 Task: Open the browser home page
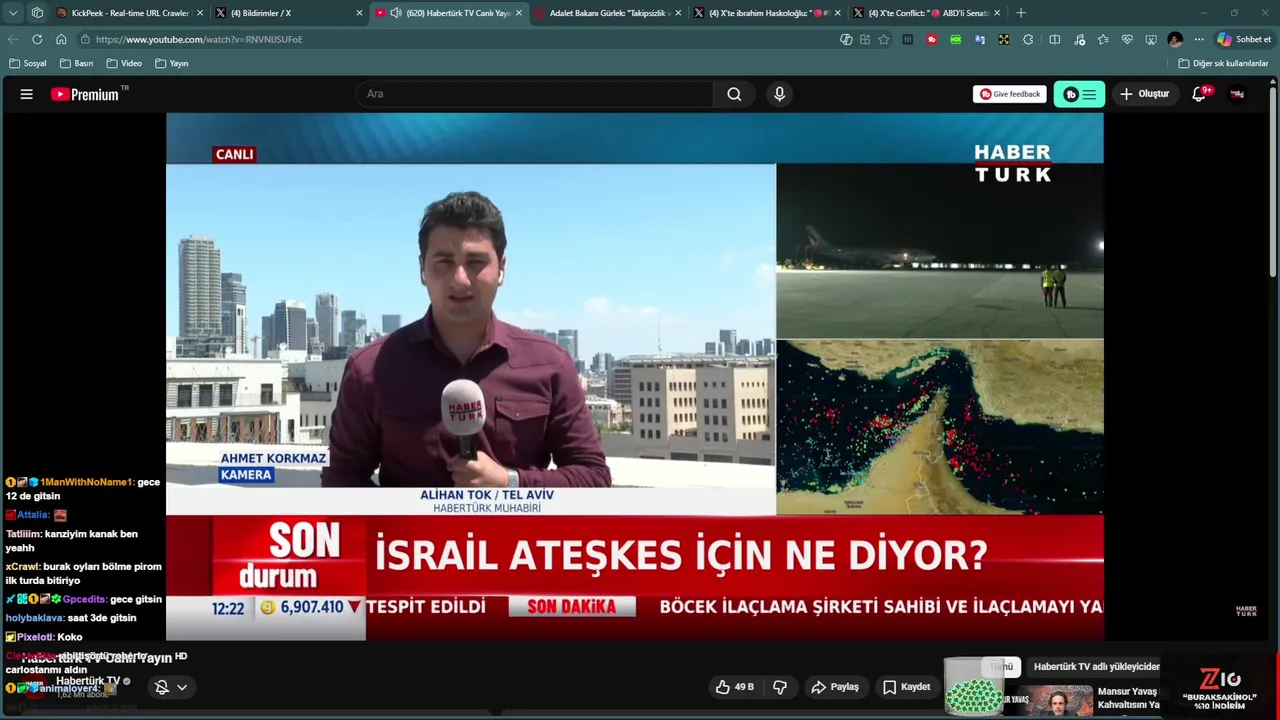61,39
